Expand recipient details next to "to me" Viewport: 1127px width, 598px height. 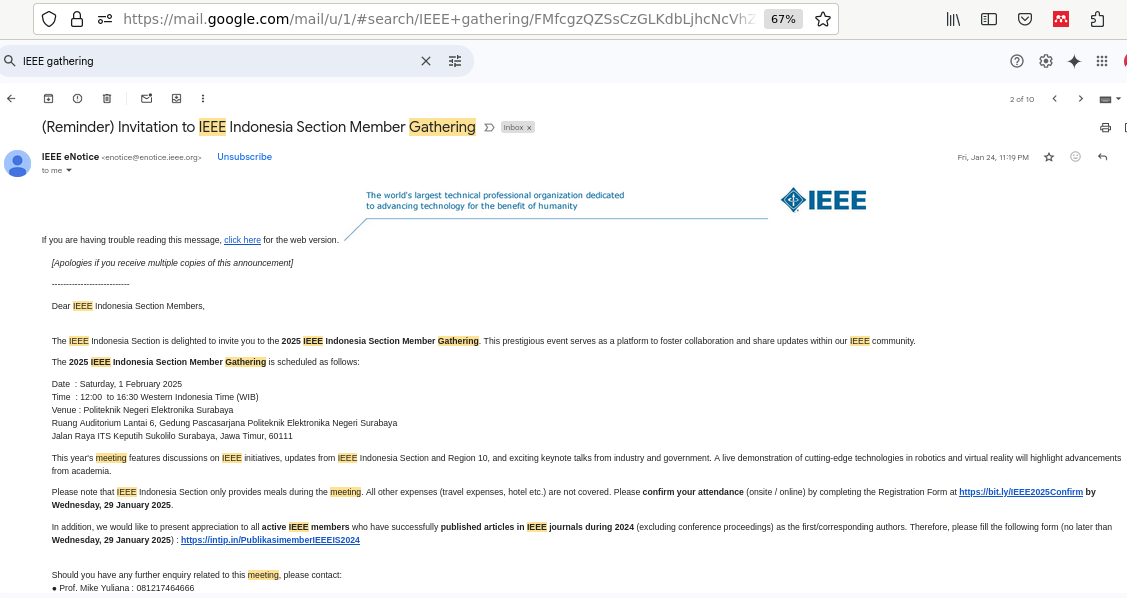pos(69,171)
